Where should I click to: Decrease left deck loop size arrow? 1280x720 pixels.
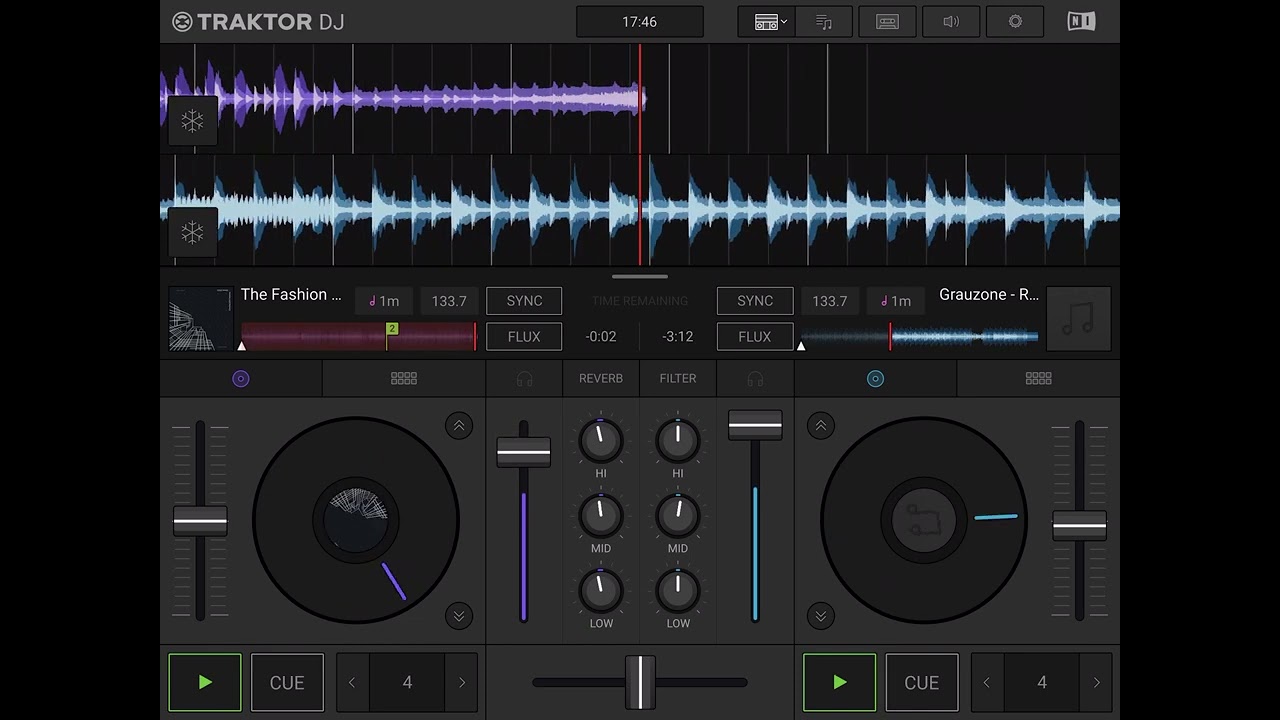click(x=351, y=683)
